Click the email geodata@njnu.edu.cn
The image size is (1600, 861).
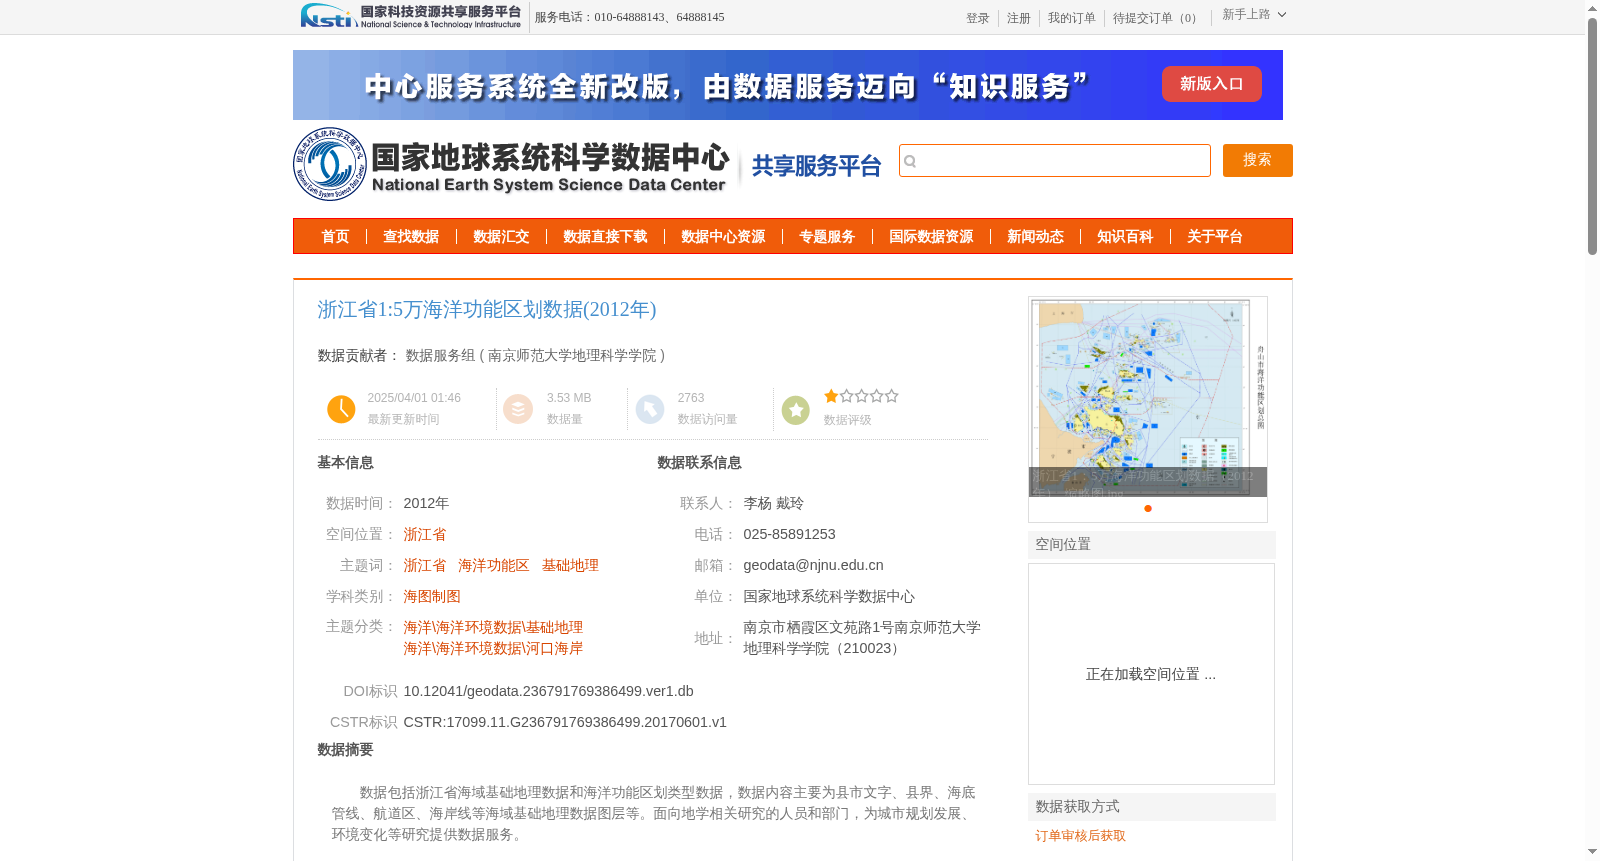[x=813, y=565]
